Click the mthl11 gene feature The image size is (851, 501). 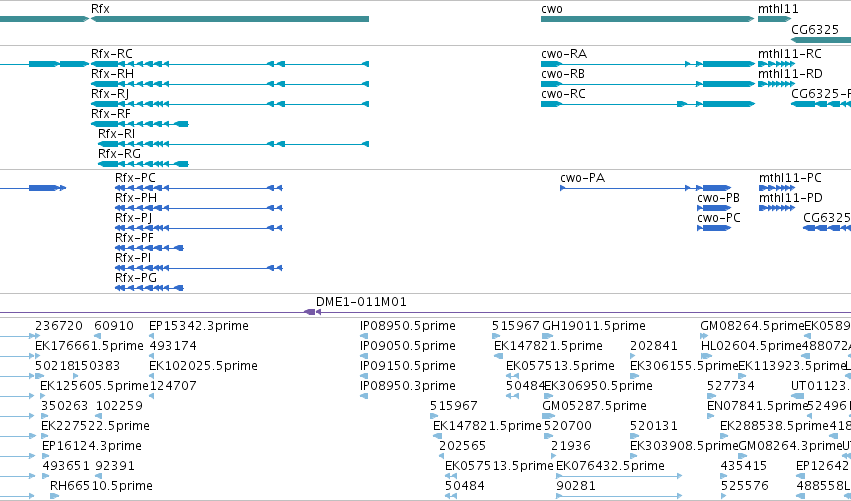(x=774, y=19)
